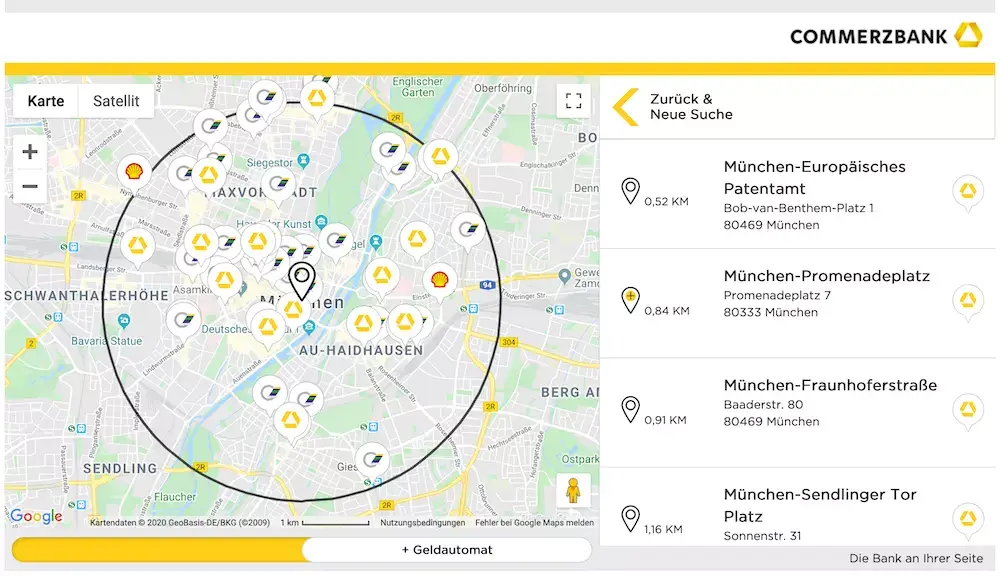Click the yellow filled toggle segment

tap(157, 550)
